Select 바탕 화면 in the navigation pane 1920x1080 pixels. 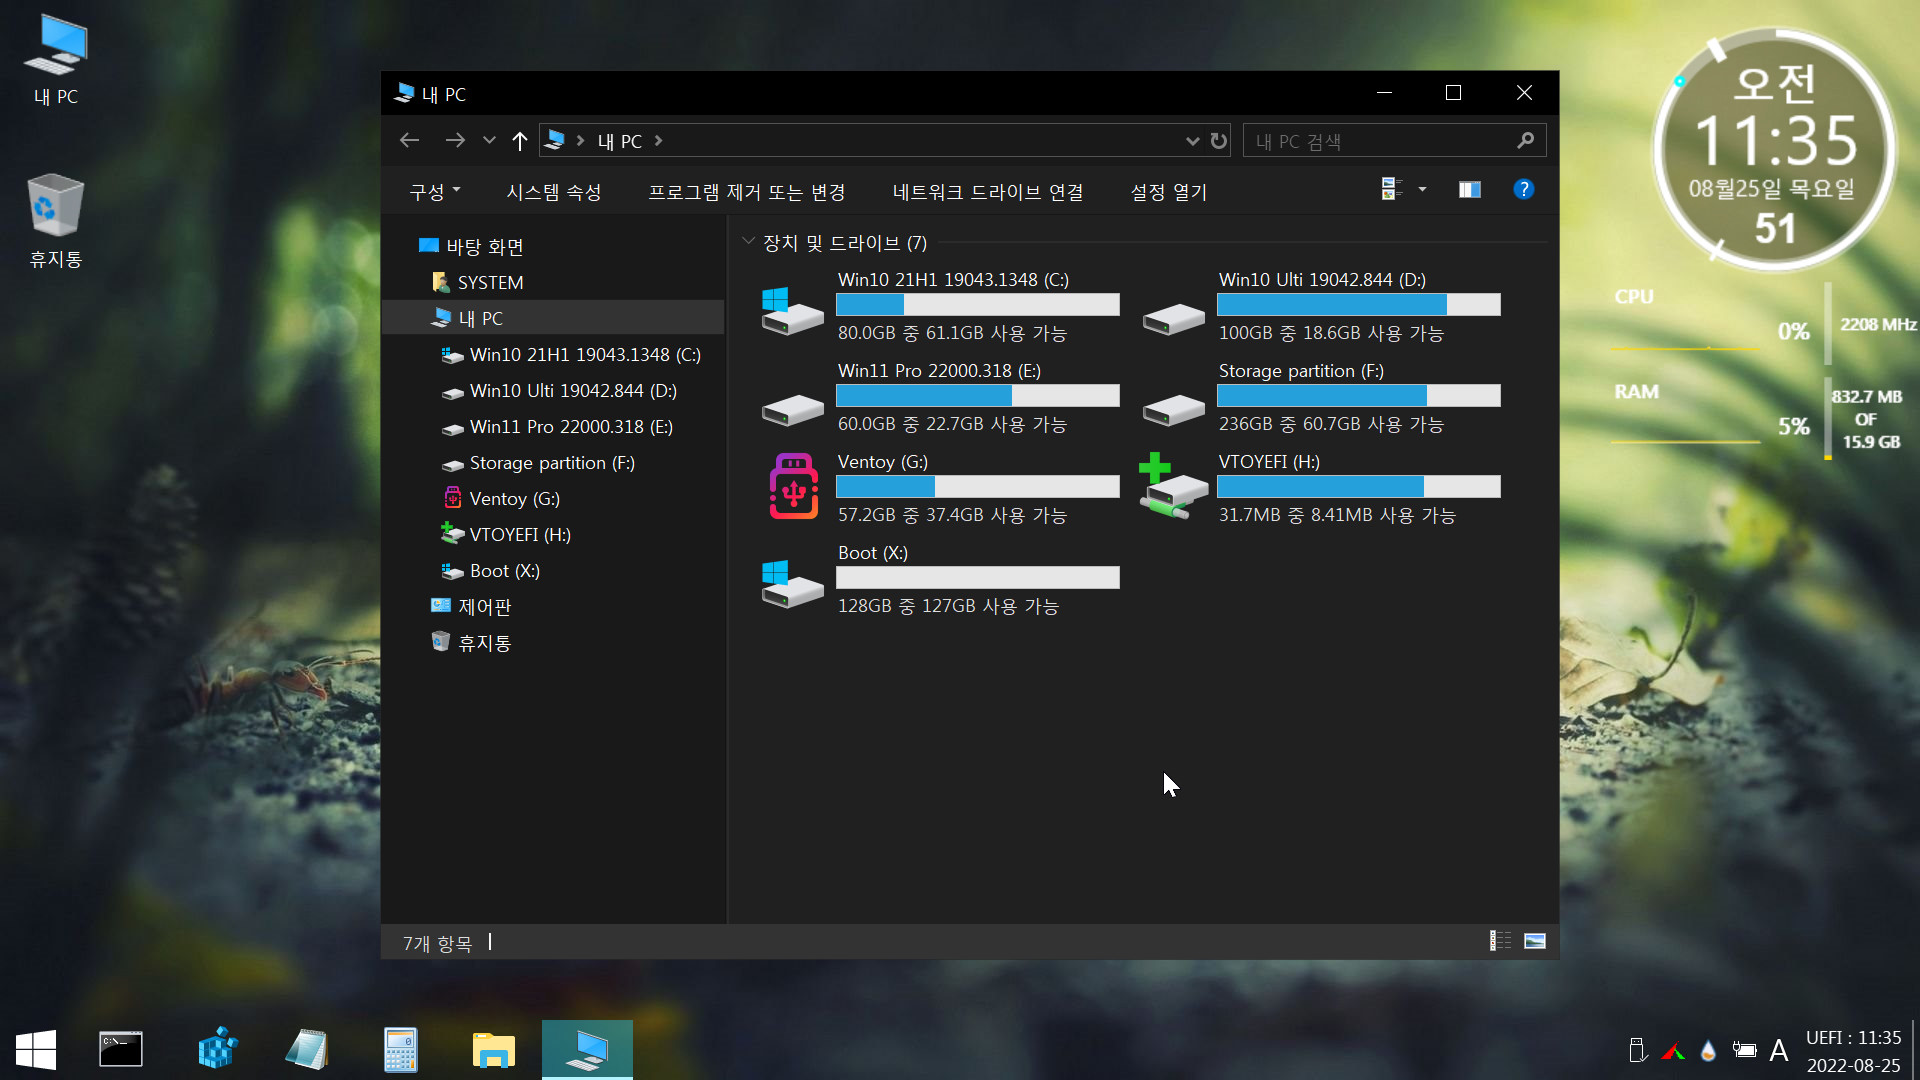point(484,246)
